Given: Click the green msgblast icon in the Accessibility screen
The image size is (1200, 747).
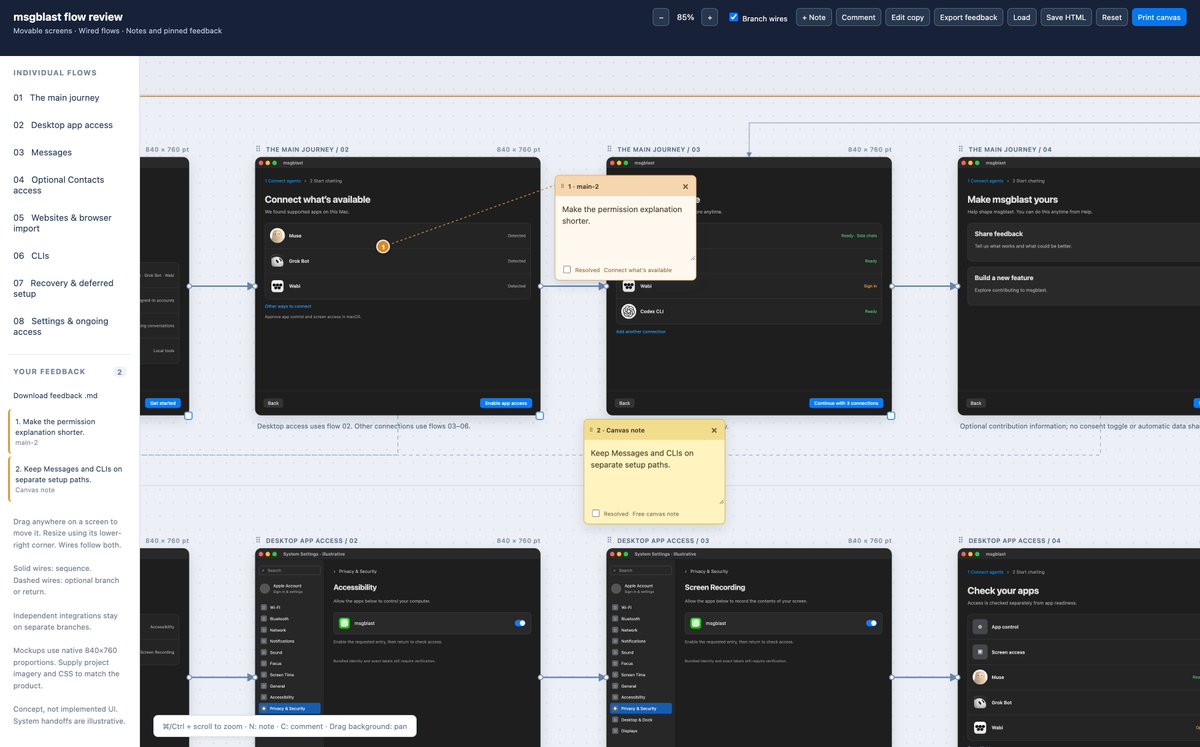Looking at the screenshot, I should [x=345, y=623].
